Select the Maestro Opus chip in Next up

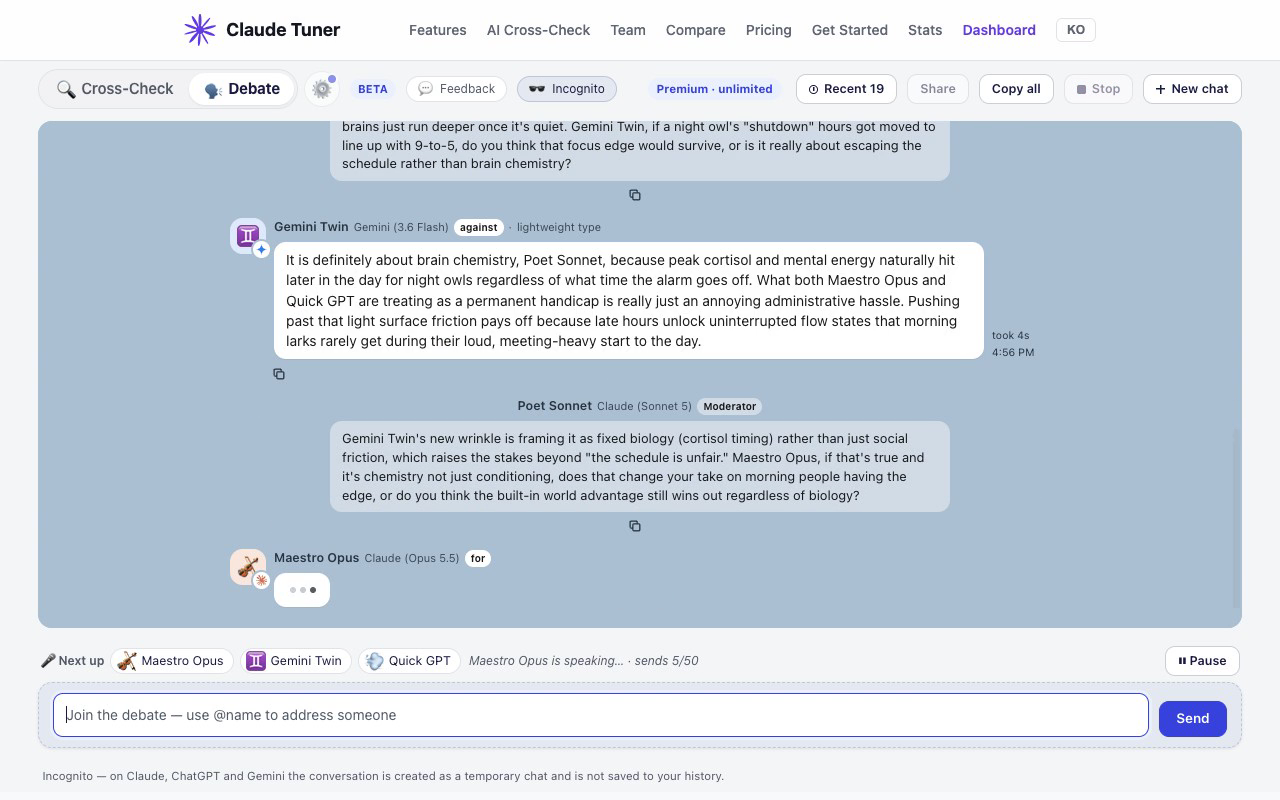pyautogui.click(x=171, y=661)
